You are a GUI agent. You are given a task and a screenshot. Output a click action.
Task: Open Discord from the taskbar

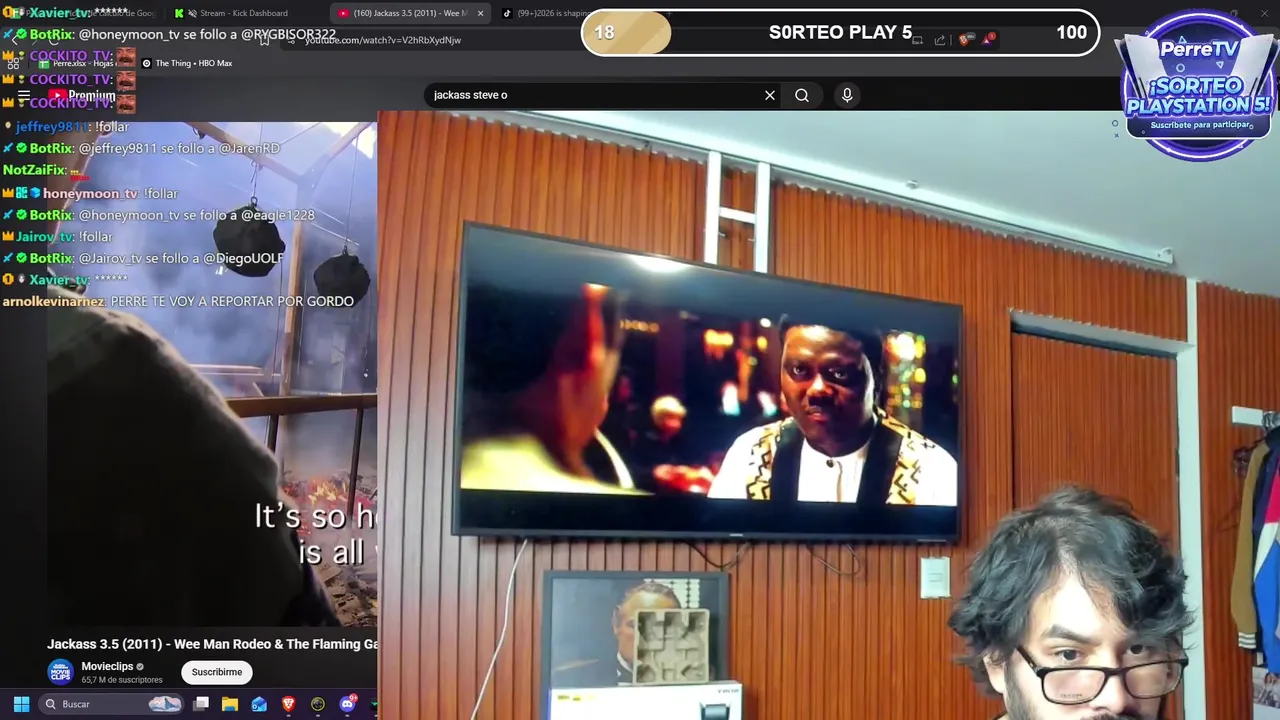(347, 704)
